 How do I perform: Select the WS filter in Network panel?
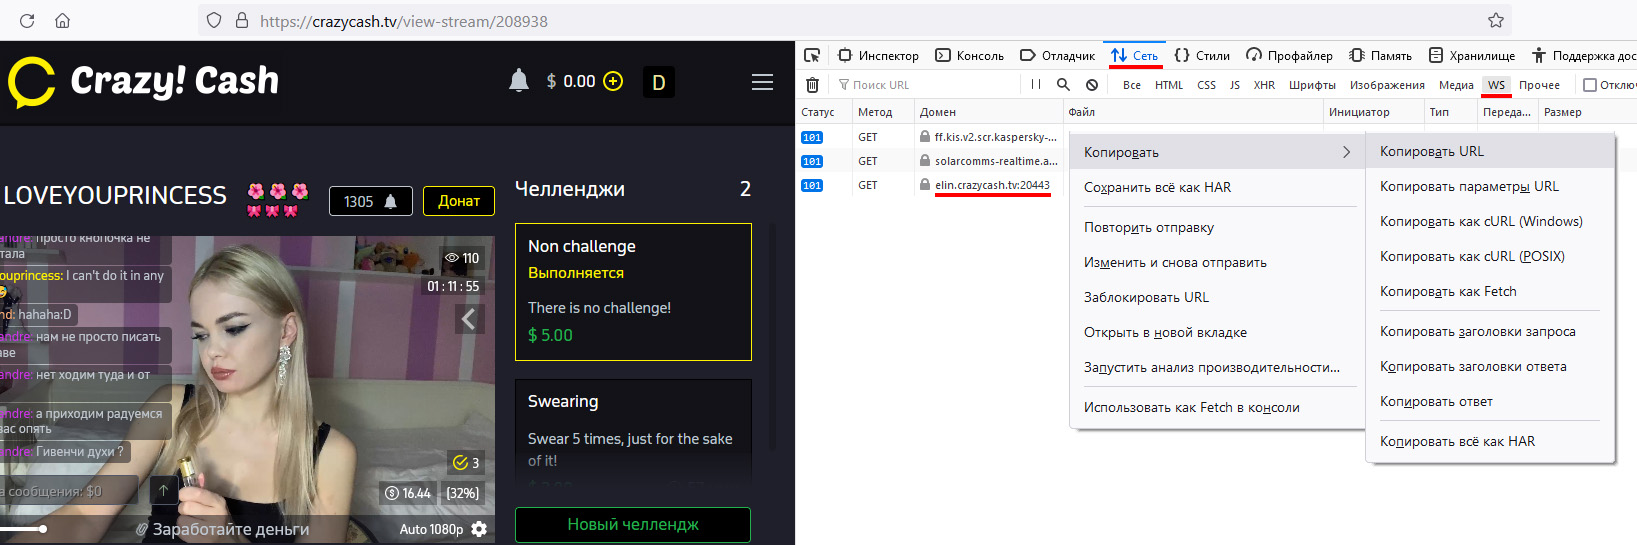[x=1496, y=85]
